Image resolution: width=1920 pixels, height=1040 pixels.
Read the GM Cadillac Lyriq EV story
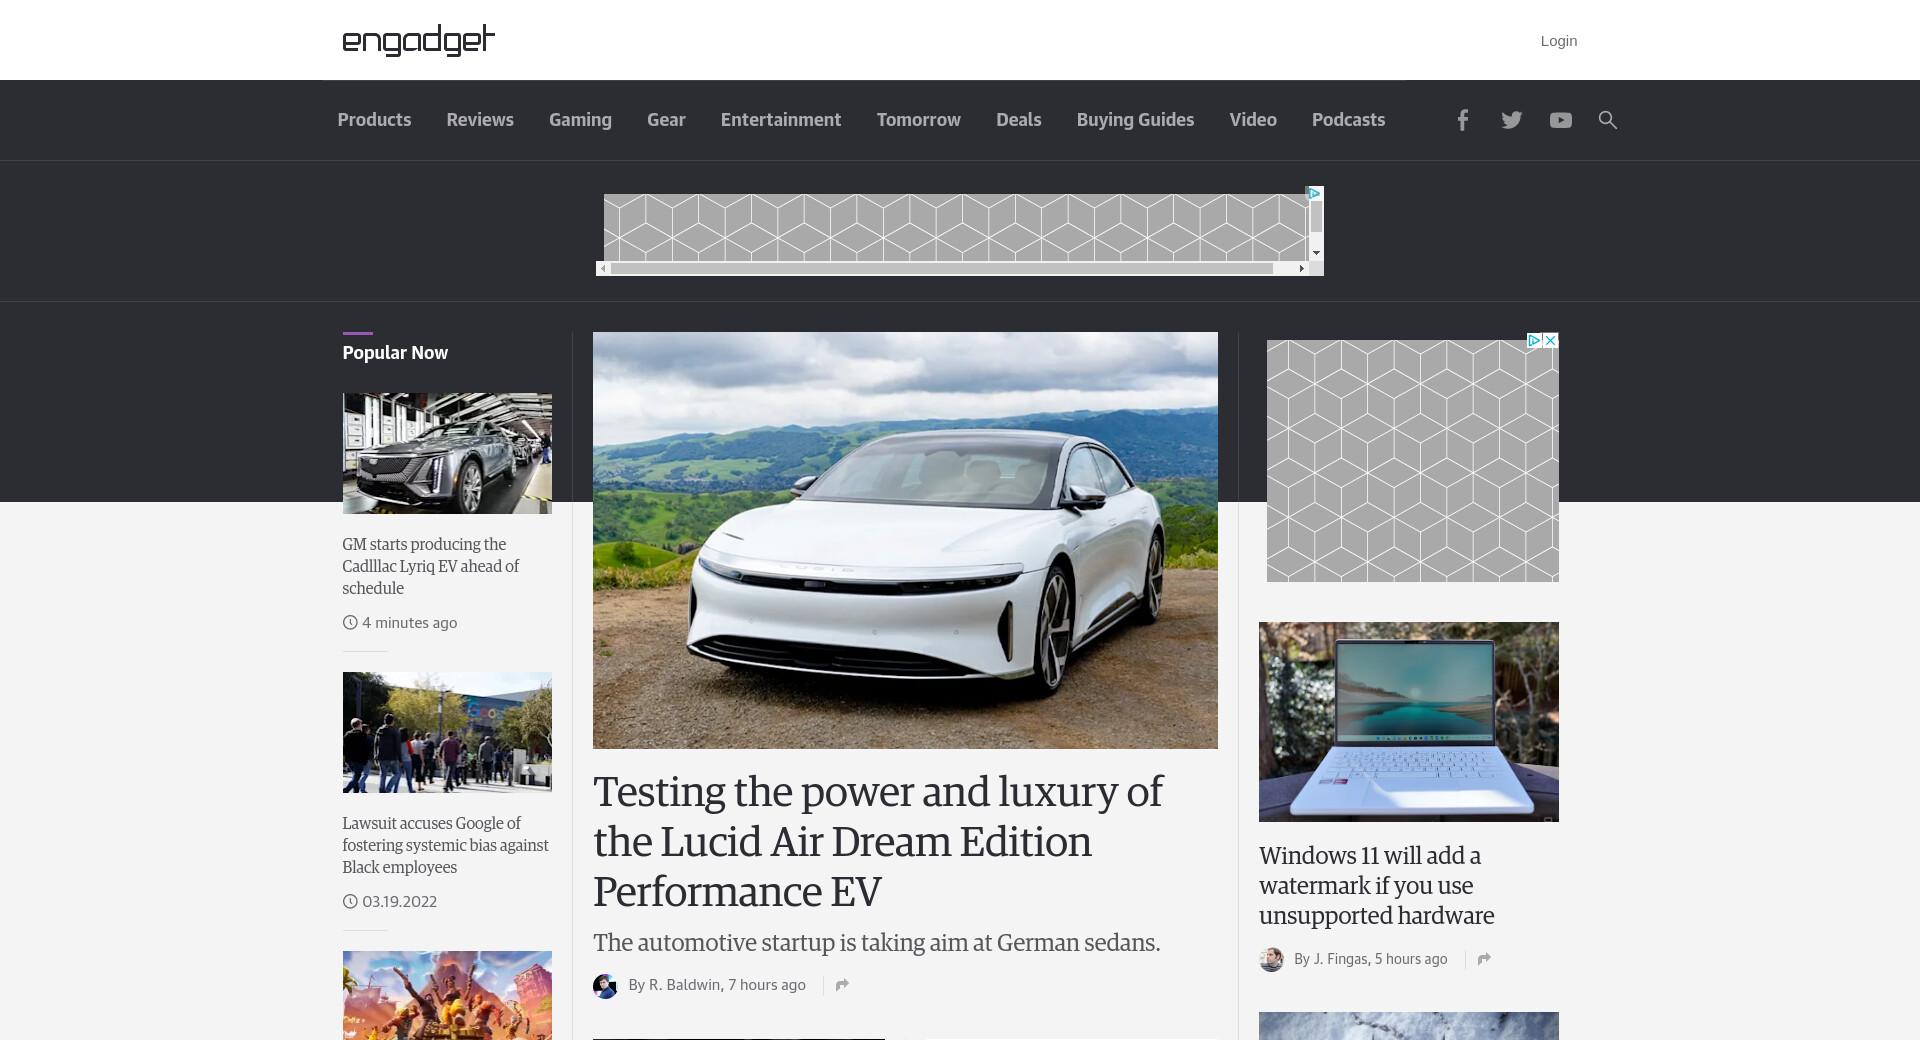[430, 566]
